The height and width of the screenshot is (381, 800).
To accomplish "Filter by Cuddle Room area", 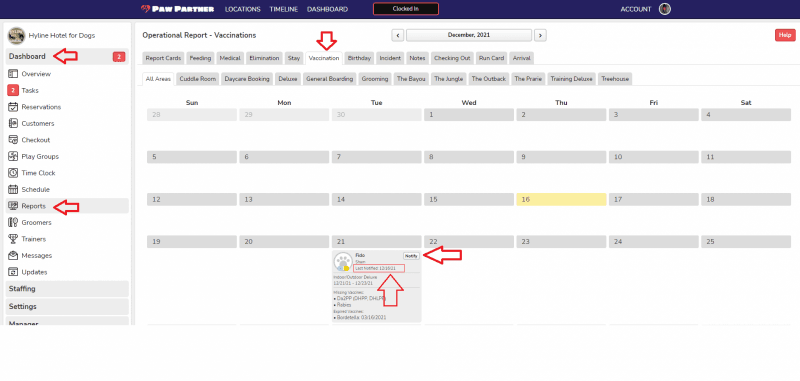I will (x=197, y=79).
